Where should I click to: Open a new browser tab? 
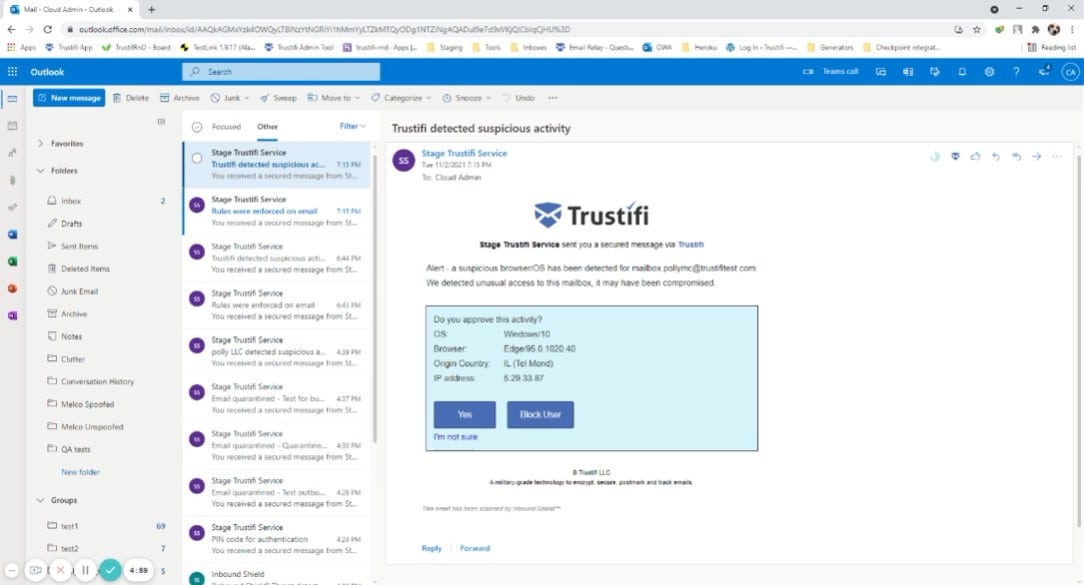(x=151, y=10)
